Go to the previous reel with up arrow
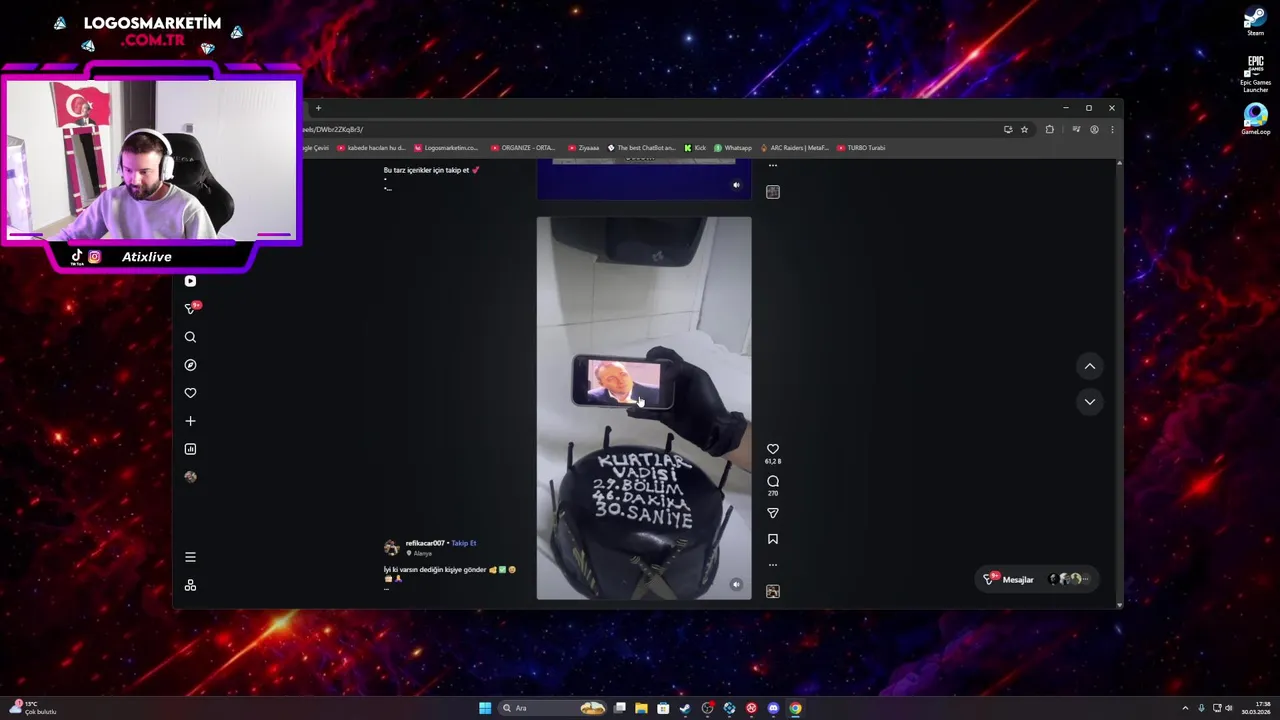 pyautogui.click(x=1090, y=367)
